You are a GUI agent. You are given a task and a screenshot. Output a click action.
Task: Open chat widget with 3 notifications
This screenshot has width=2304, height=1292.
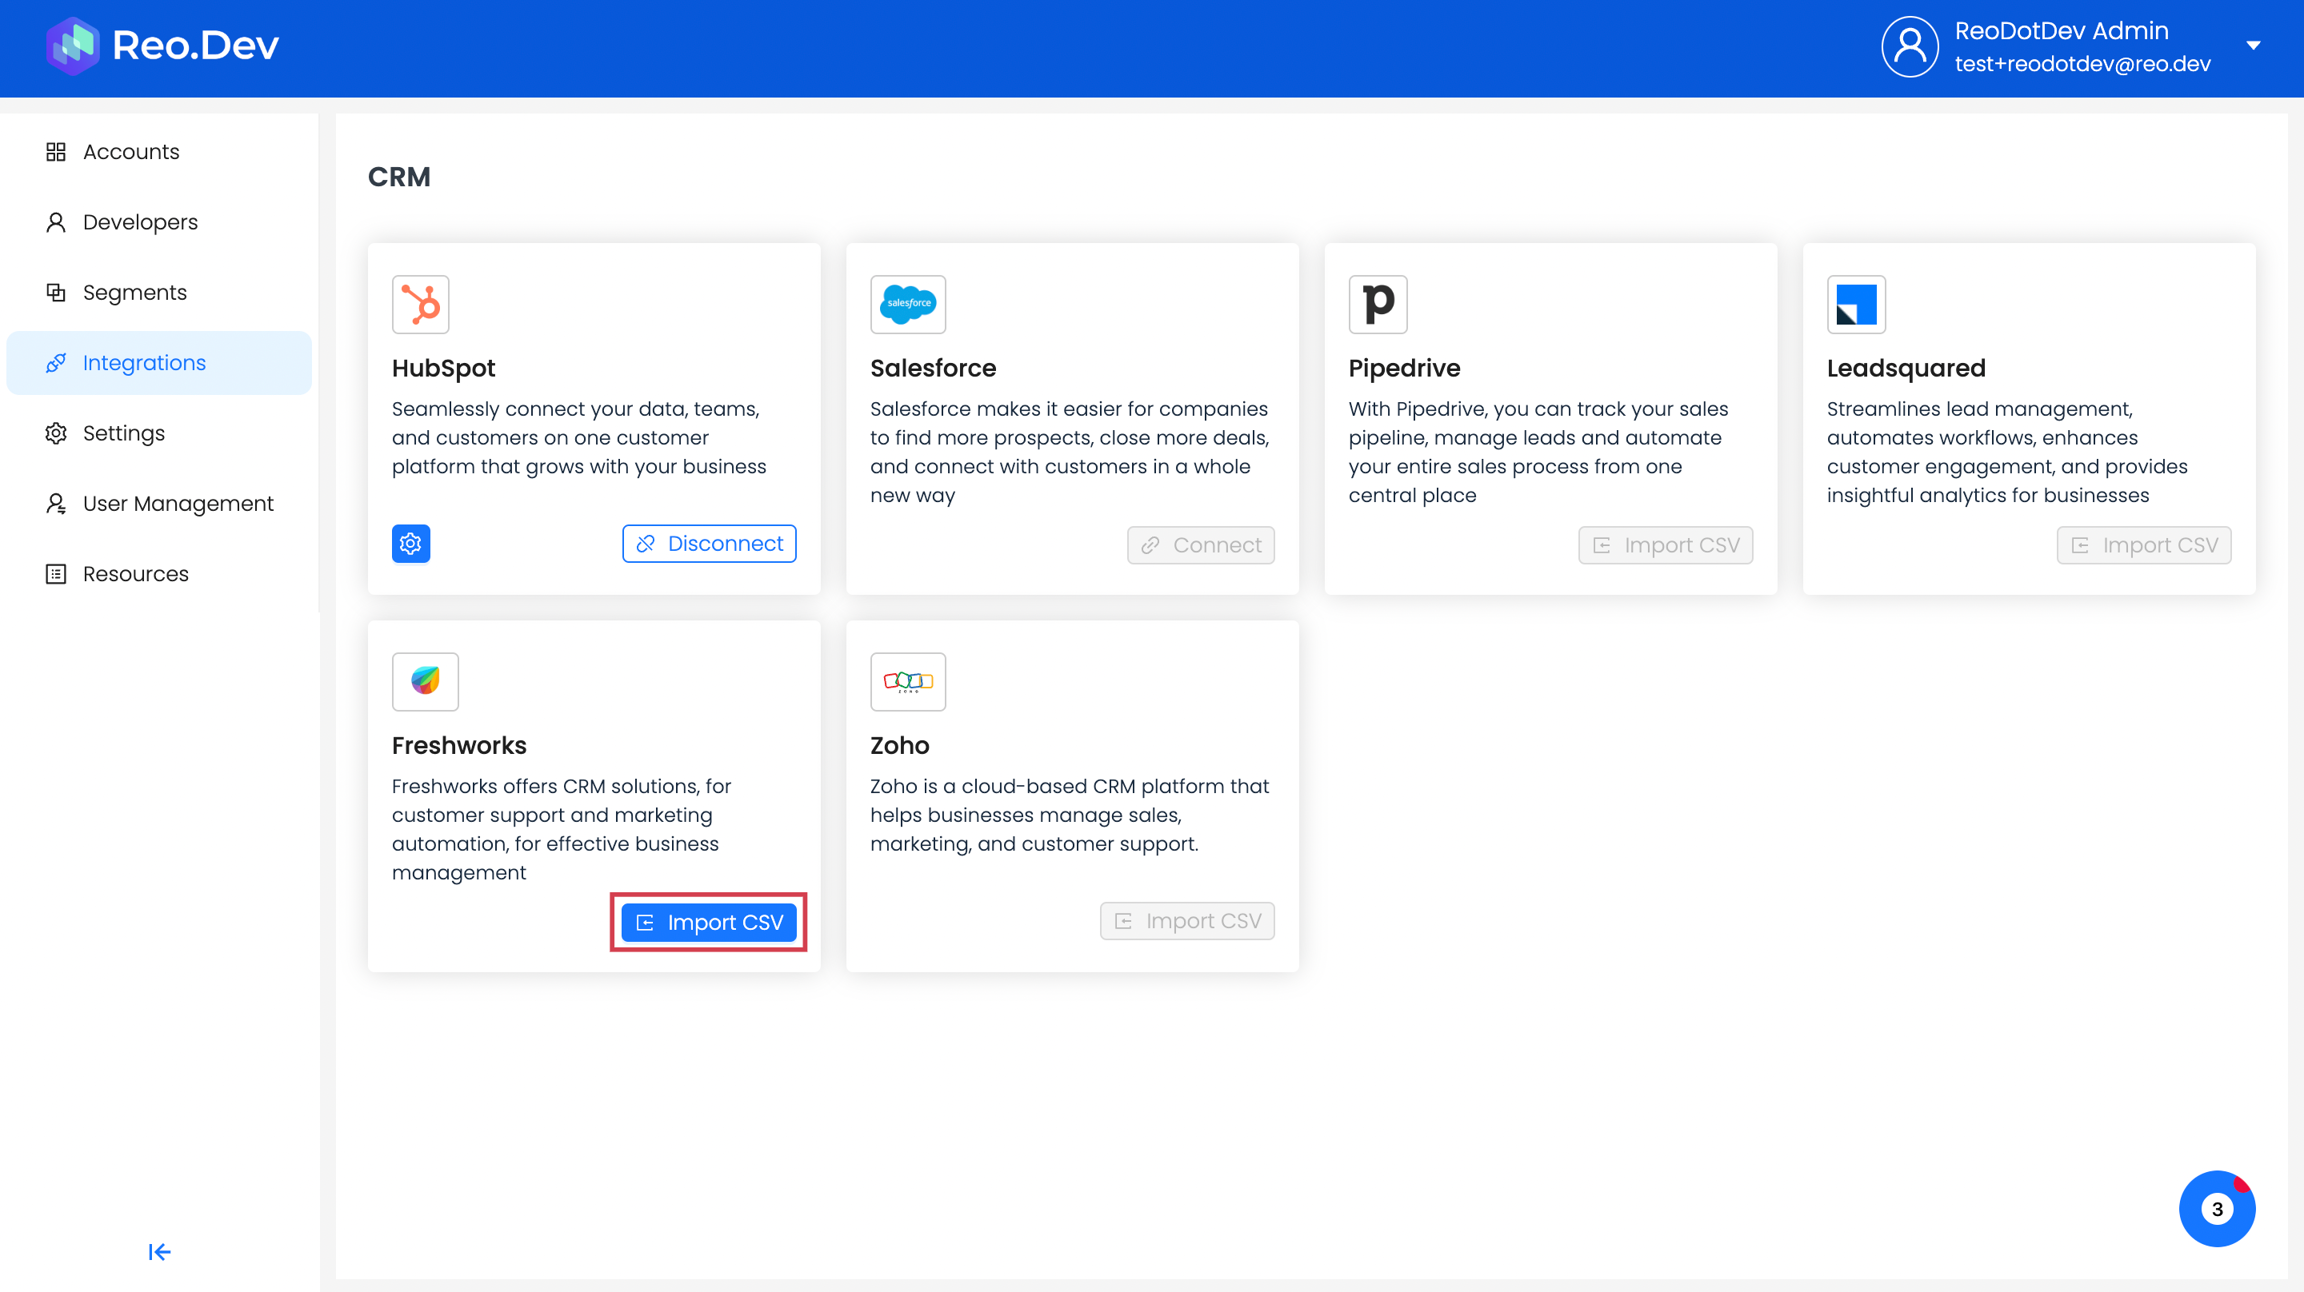2216,1208
